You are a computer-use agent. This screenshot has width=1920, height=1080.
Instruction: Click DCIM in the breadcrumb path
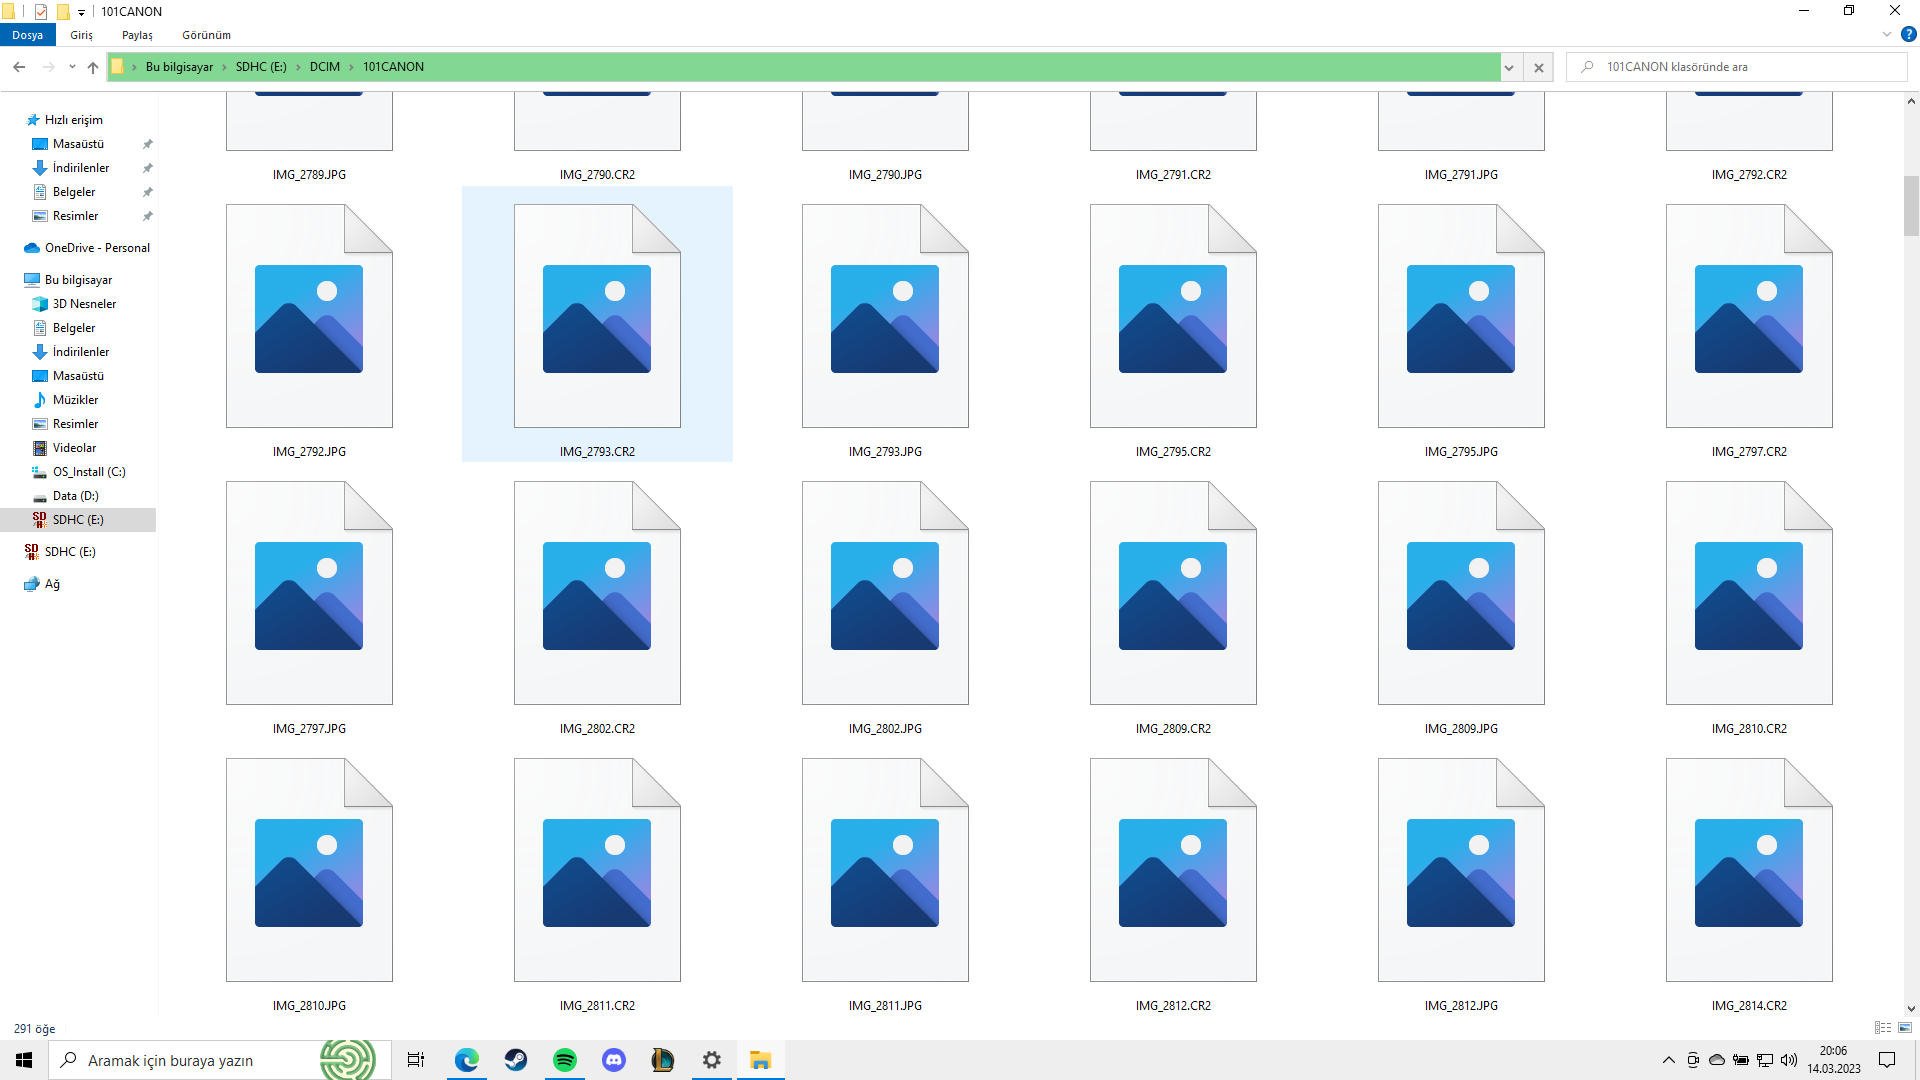coord(324,67)
